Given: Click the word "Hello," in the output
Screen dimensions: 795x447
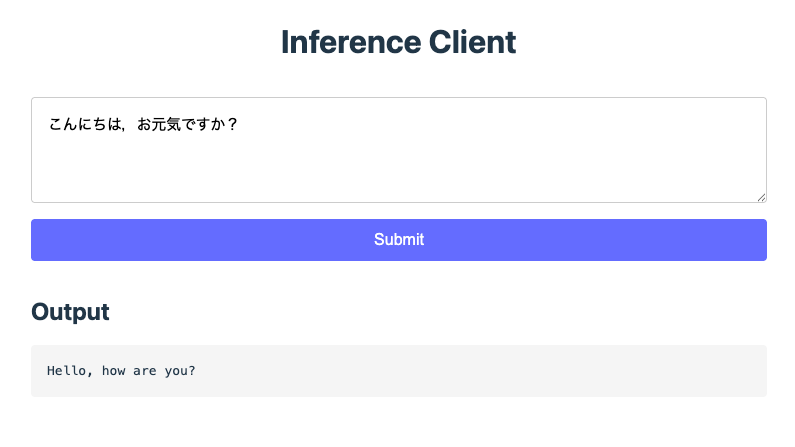Looking at the screenshot, I should (x=70, y=371).
